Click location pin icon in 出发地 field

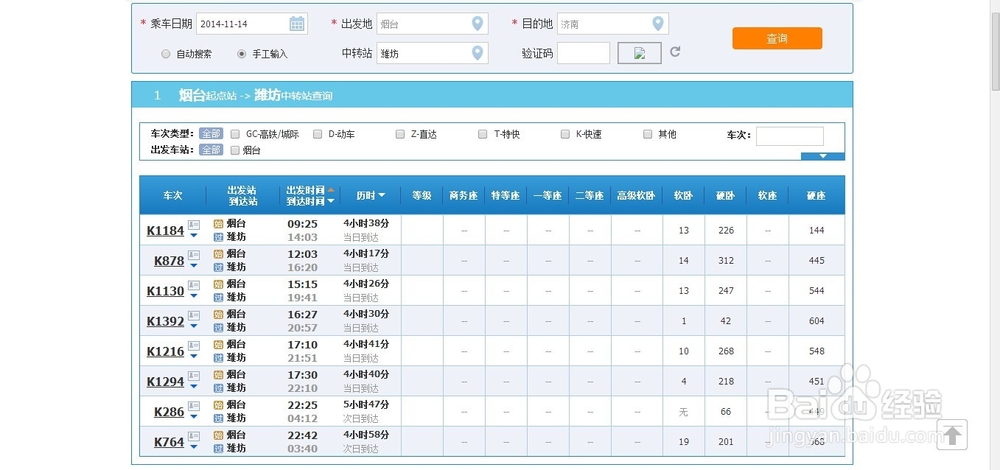pos(477,24)
